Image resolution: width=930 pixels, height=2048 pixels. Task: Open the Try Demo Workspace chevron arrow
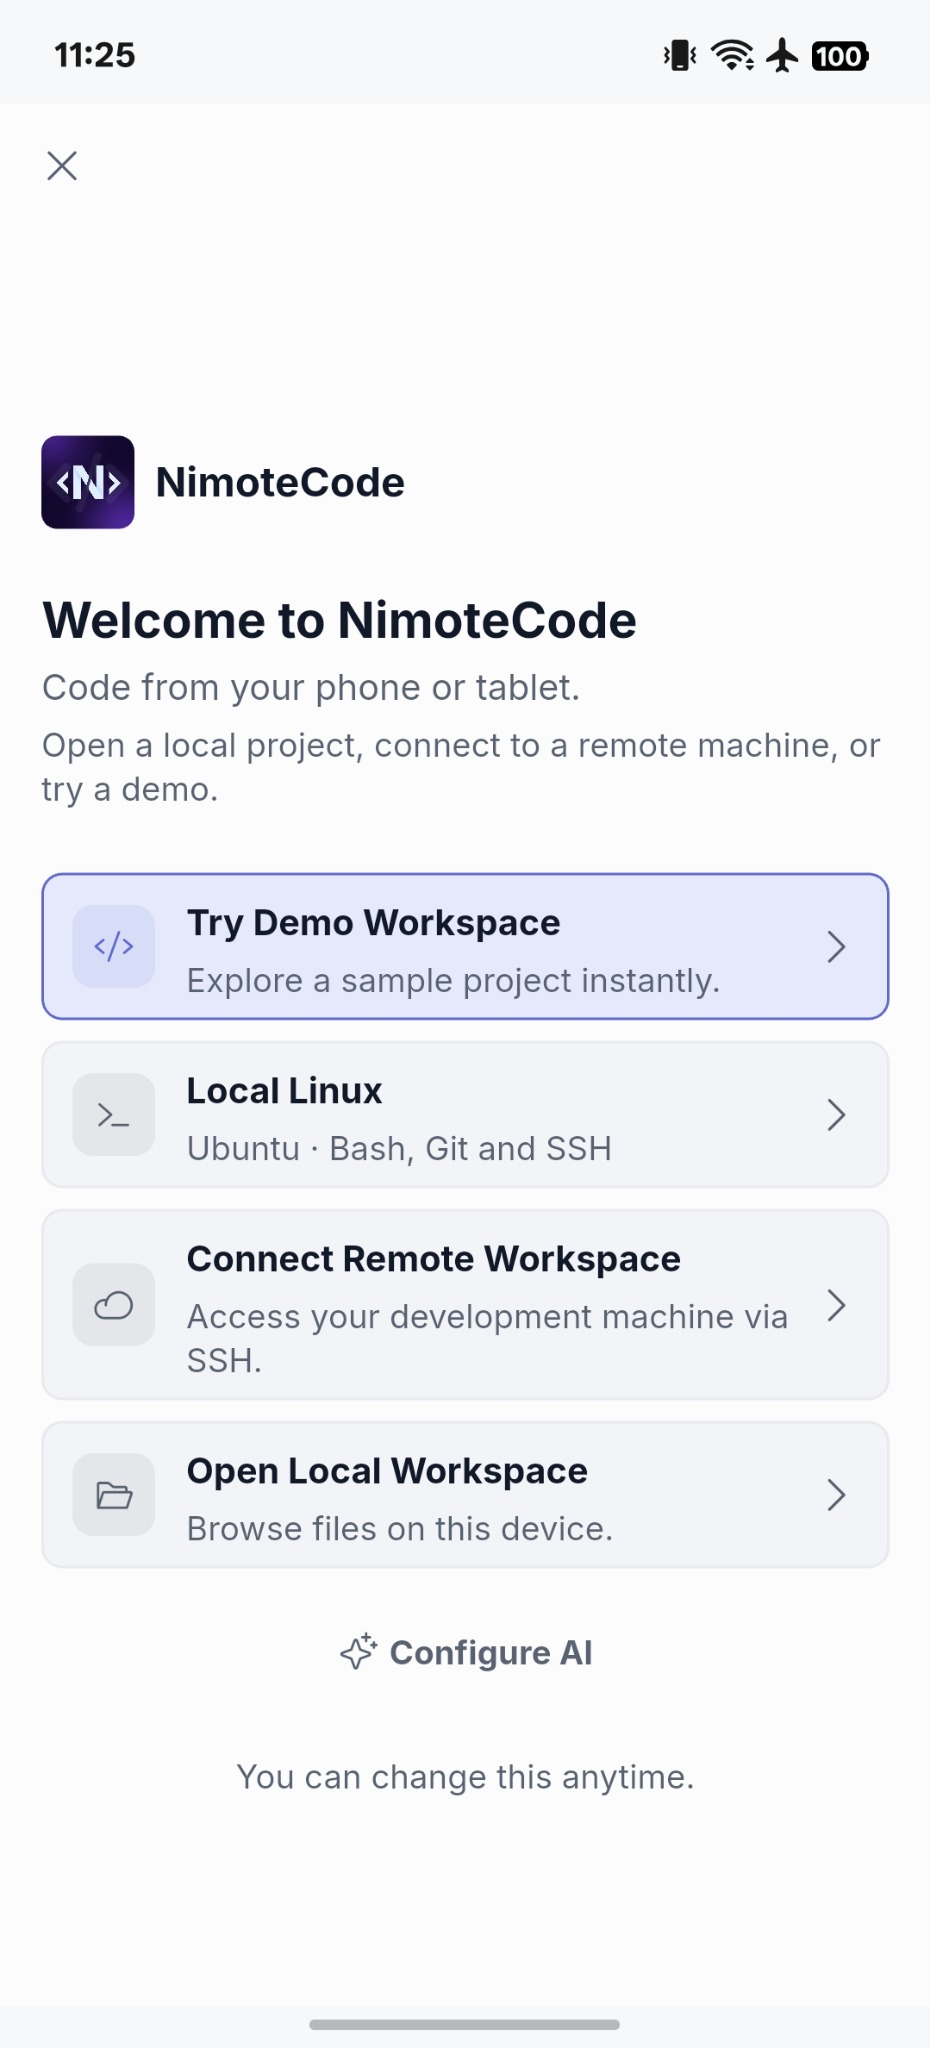tap(837, 947)
